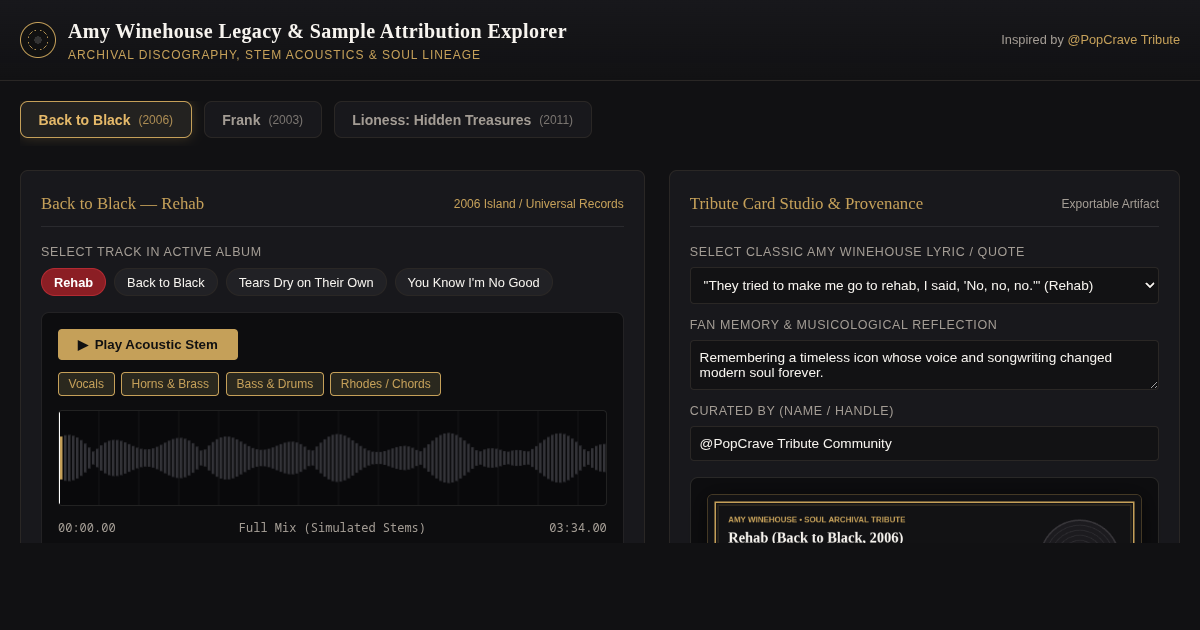Open Lioness: Hidden Treasures album tab
This screenshot has width=1200, height=630.
(x=463, y=120)
